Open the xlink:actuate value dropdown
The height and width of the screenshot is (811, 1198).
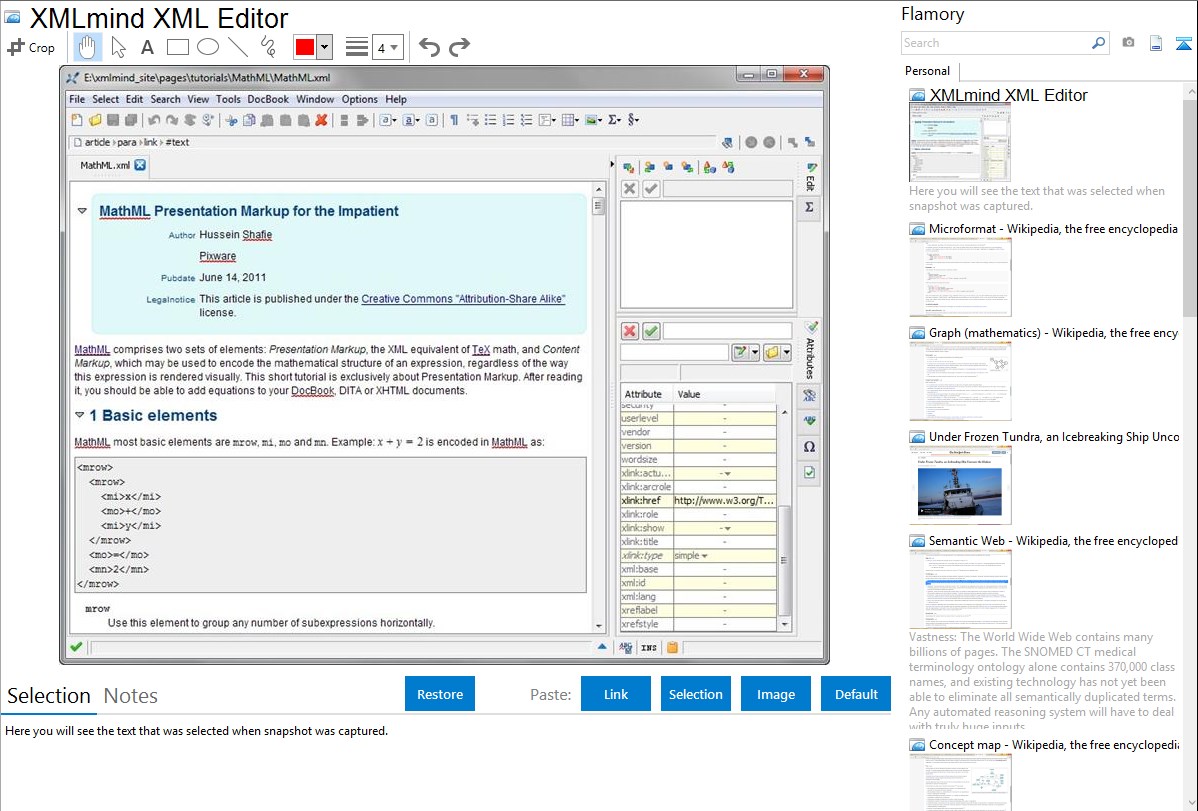[x=727, y=473]
